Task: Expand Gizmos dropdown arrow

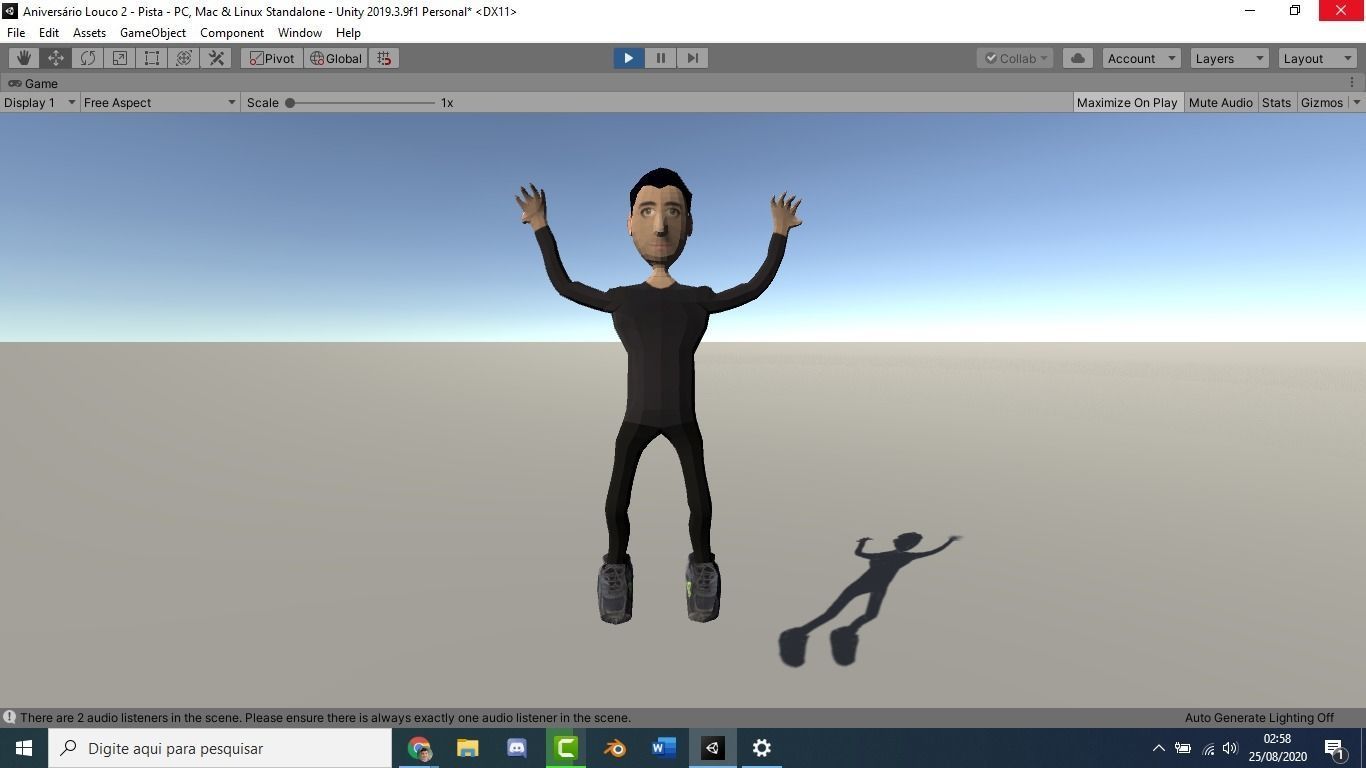Action: pos(1356,102)
